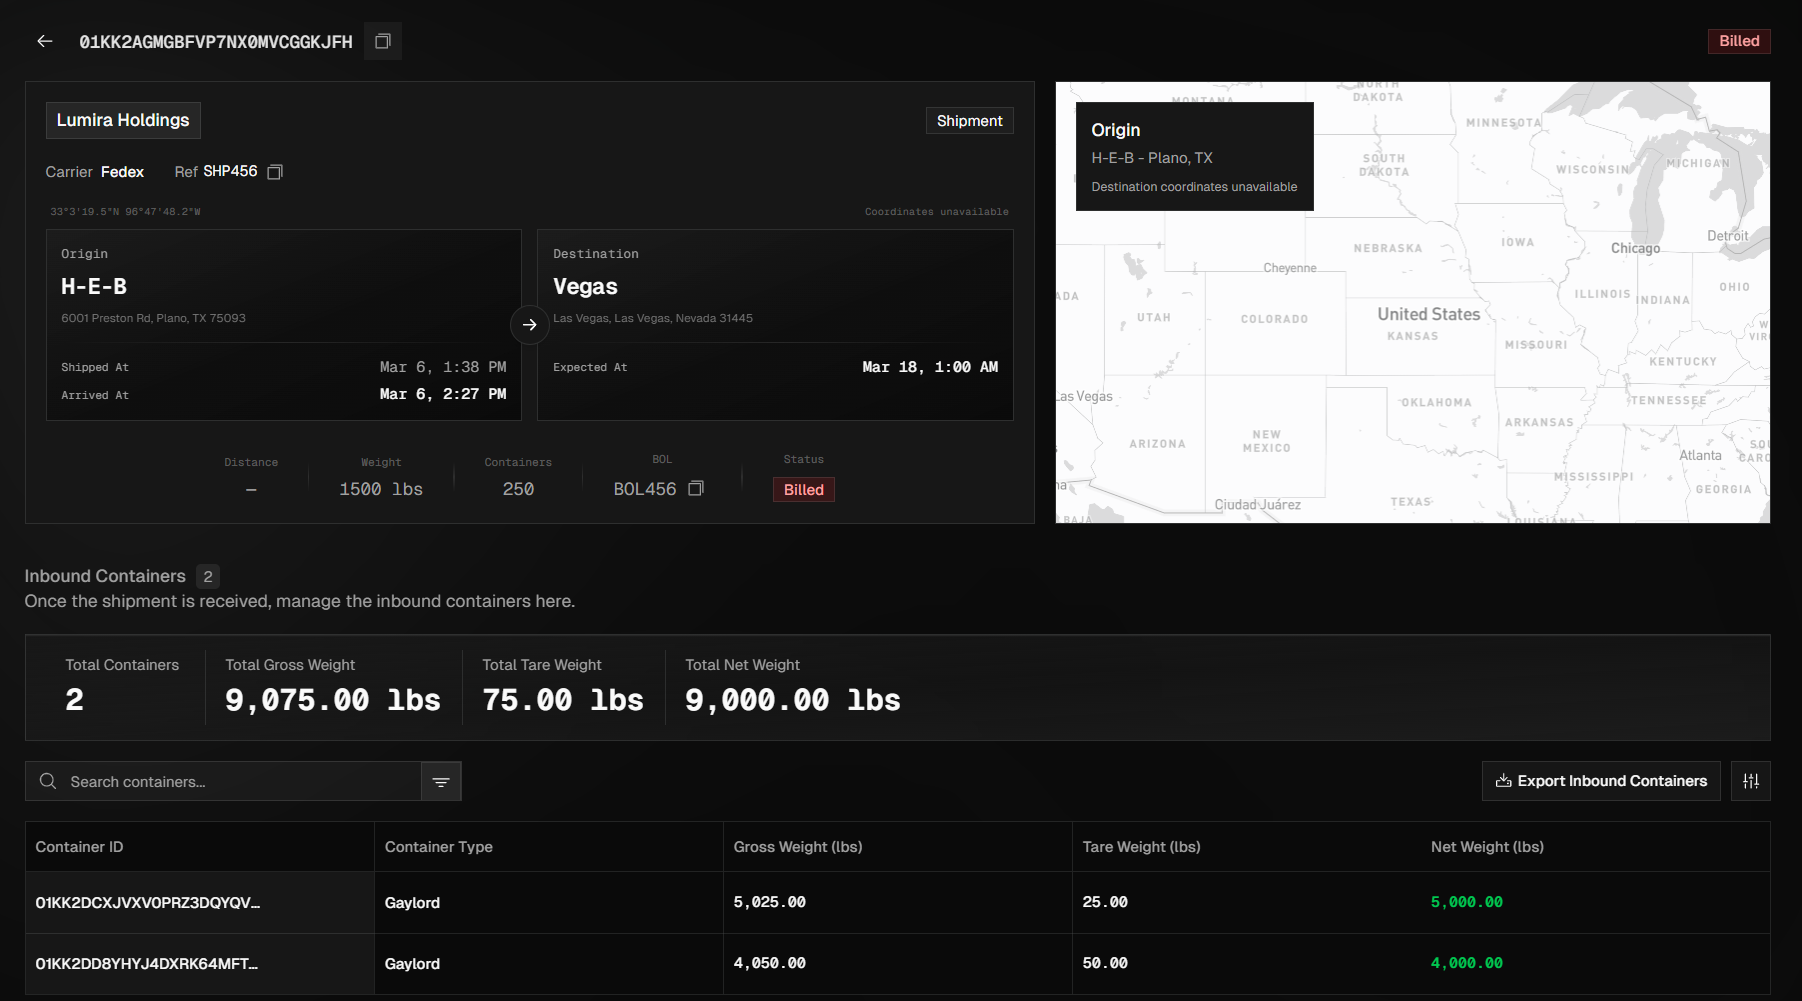The width and height of the screenshot is (1802, 1001).
Task: Click the arrow between Origin and Destination cards
Action: (529, 325)
